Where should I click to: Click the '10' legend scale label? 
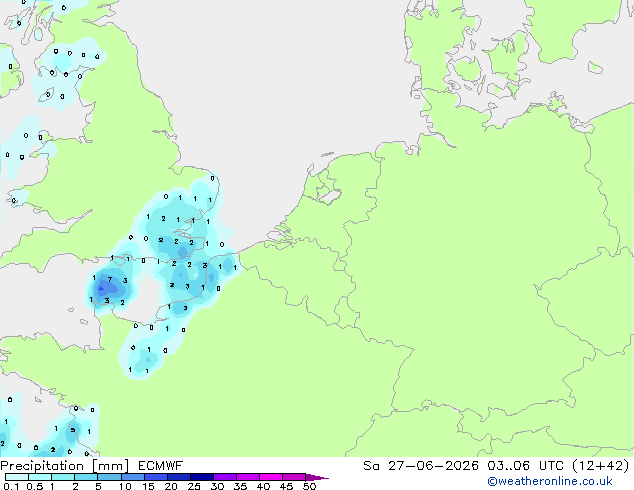pos(125,486)
